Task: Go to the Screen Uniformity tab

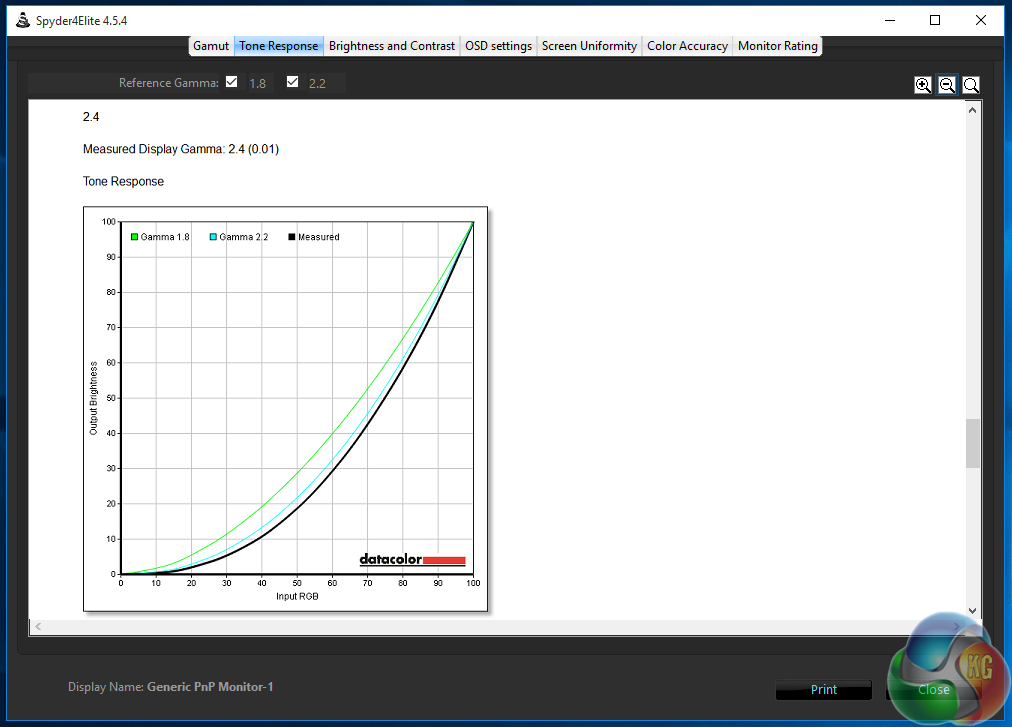Action: click(x=589, y=46)
